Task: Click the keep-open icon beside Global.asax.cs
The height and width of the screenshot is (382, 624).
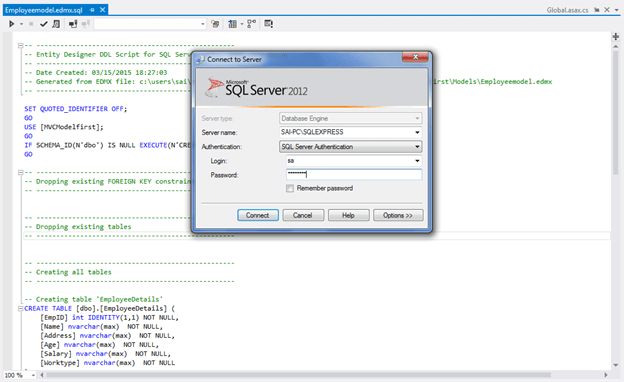Action: [x=597, y=10]
